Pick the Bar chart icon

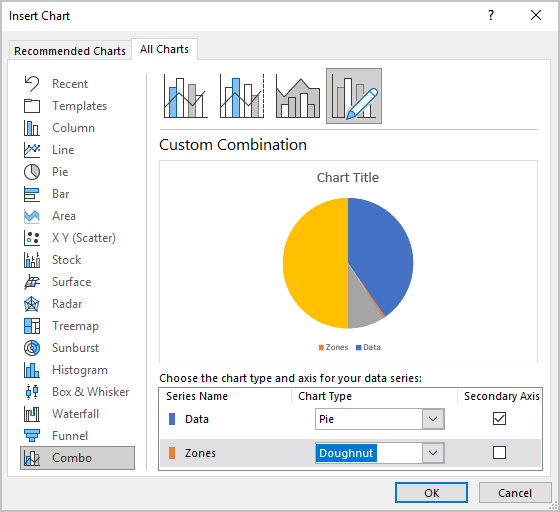(32, 194)
